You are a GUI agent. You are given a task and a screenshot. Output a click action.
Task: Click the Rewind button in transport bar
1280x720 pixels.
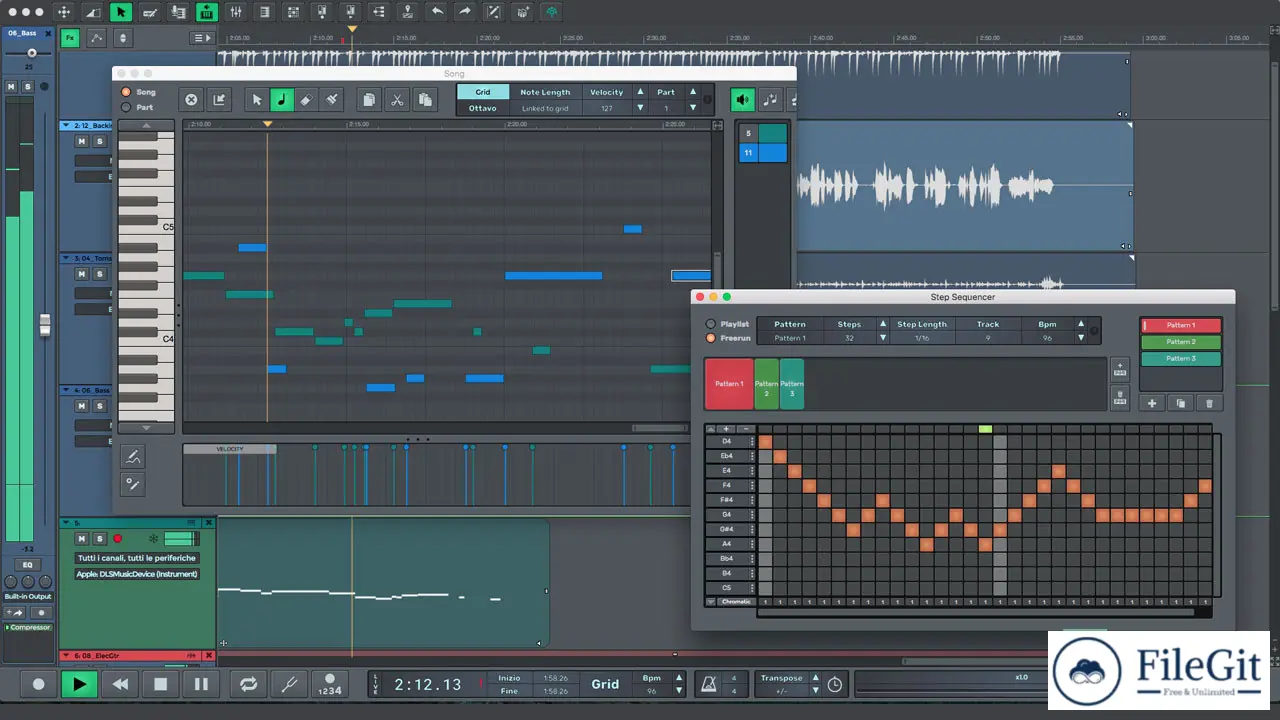120,685
